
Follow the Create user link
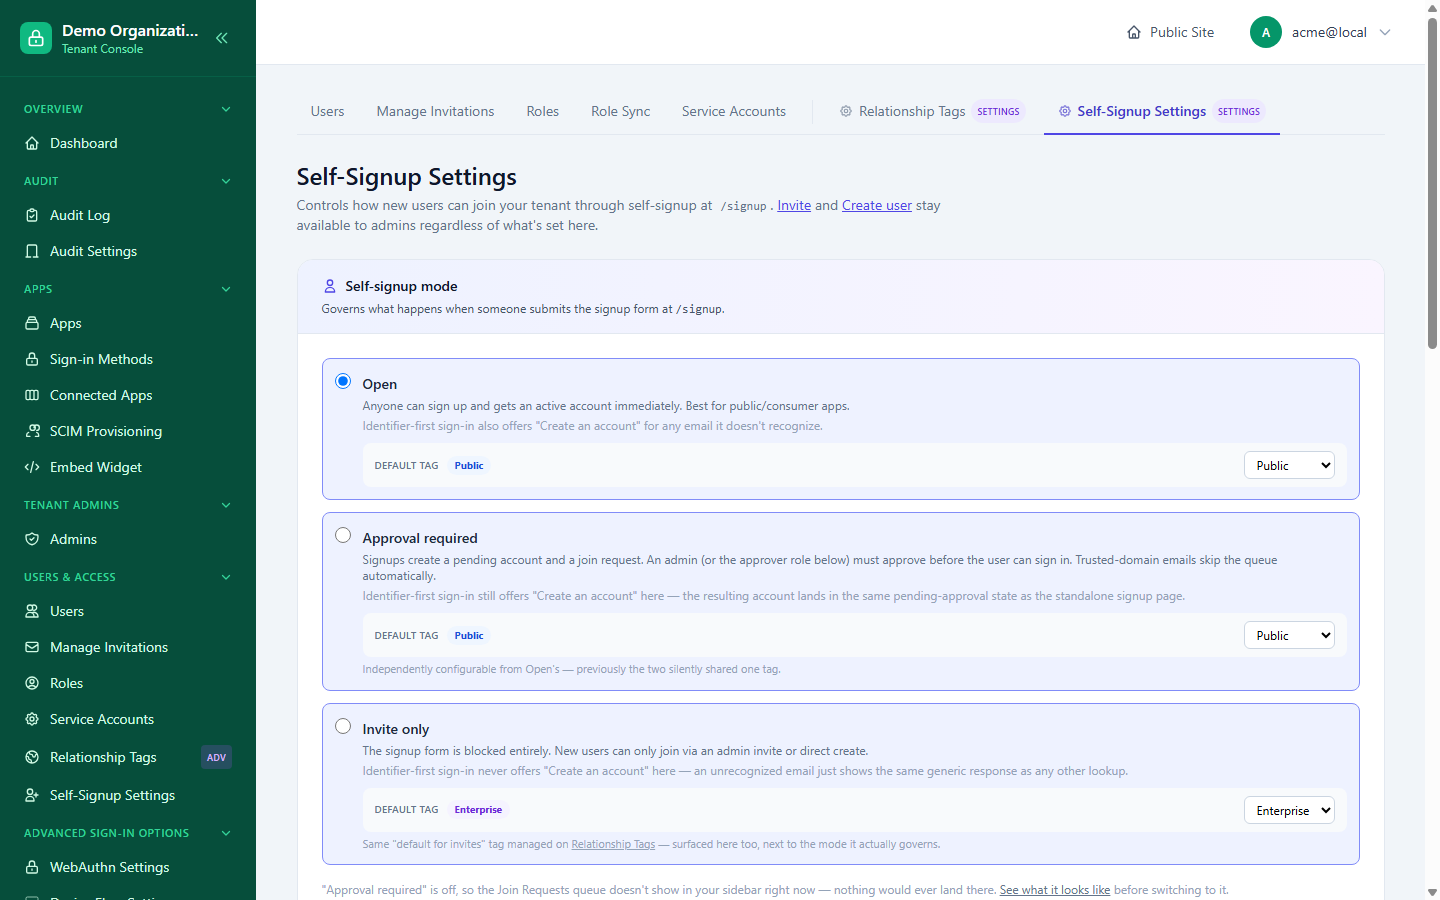click(877, 205)
